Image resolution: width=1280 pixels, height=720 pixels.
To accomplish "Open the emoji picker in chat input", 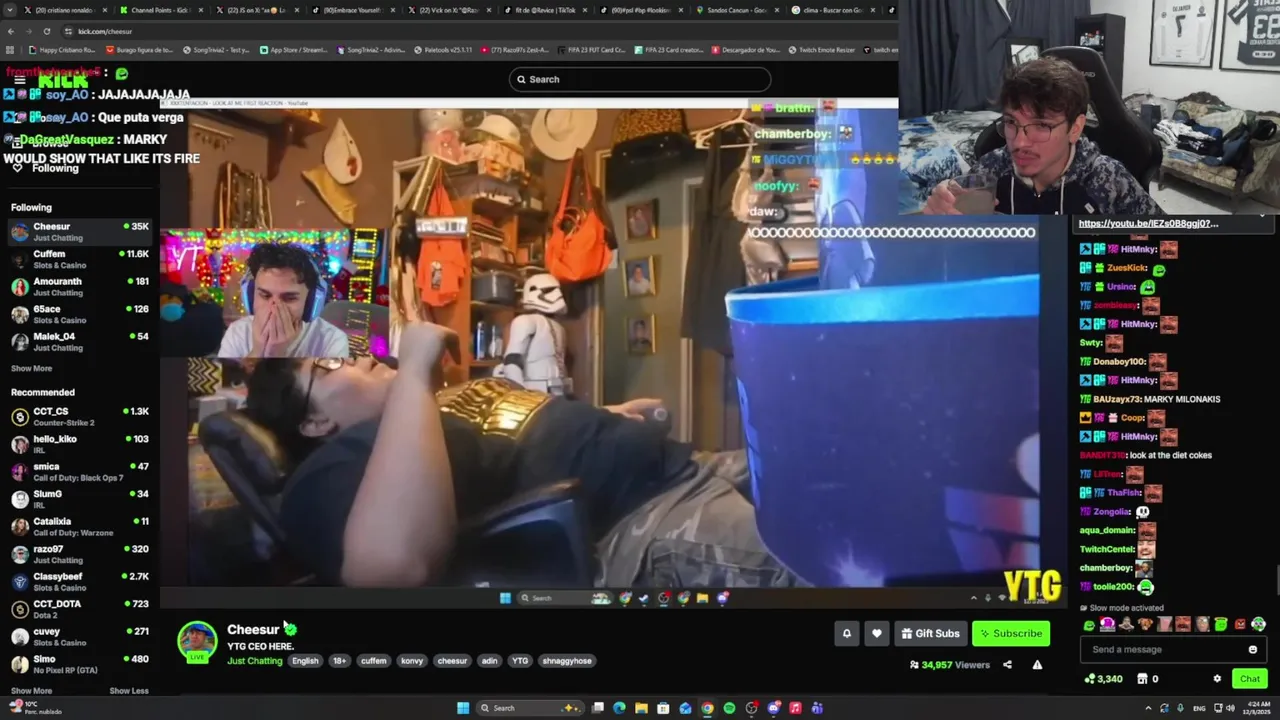I will click(x=1252, y=650).
